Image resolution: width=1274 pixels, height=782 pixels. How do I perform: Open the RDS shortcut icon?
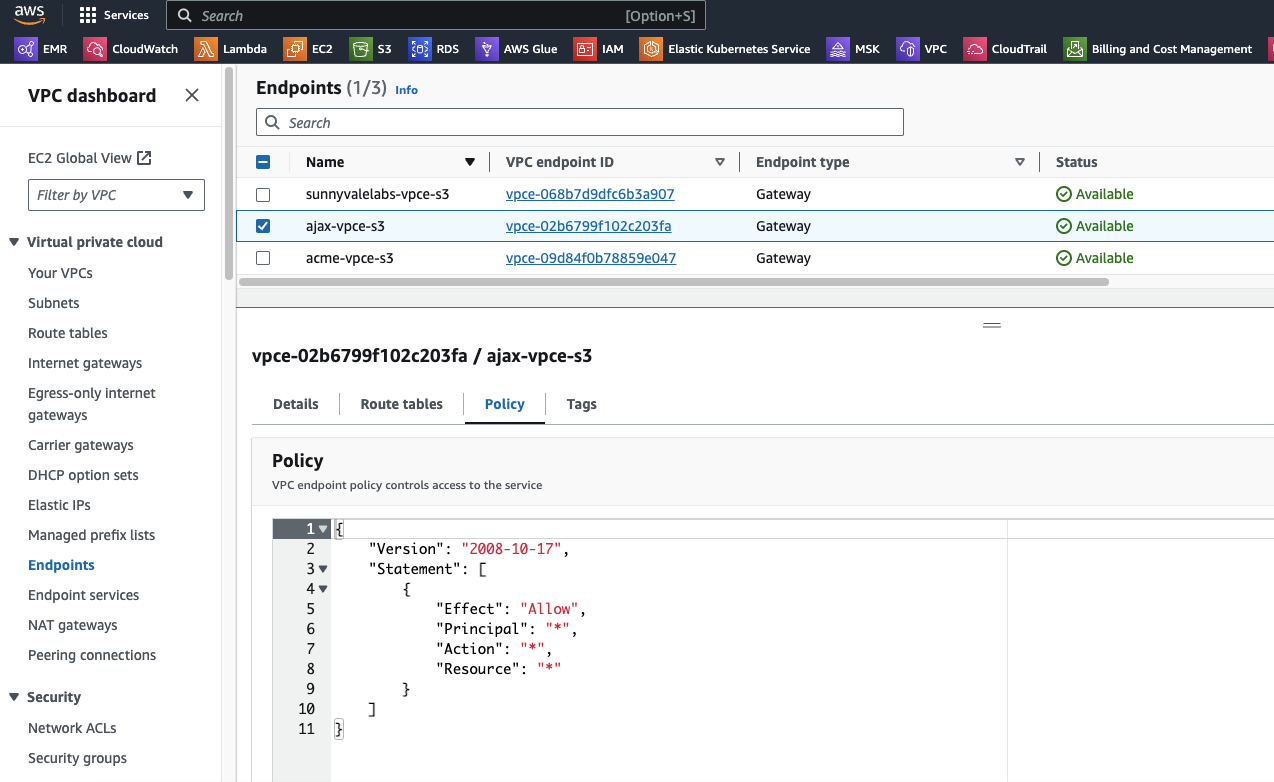(420, 49)
